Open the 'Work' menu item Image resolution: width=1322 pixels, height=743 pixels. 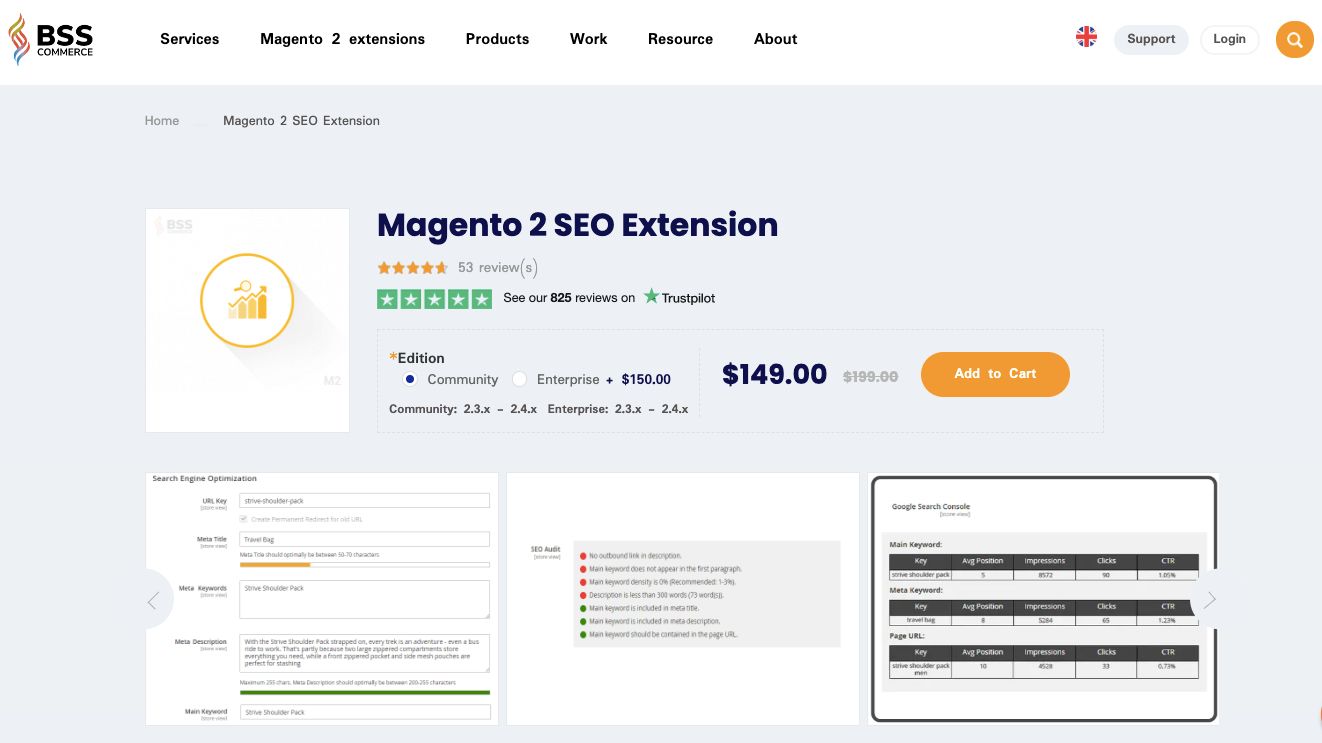588,39
